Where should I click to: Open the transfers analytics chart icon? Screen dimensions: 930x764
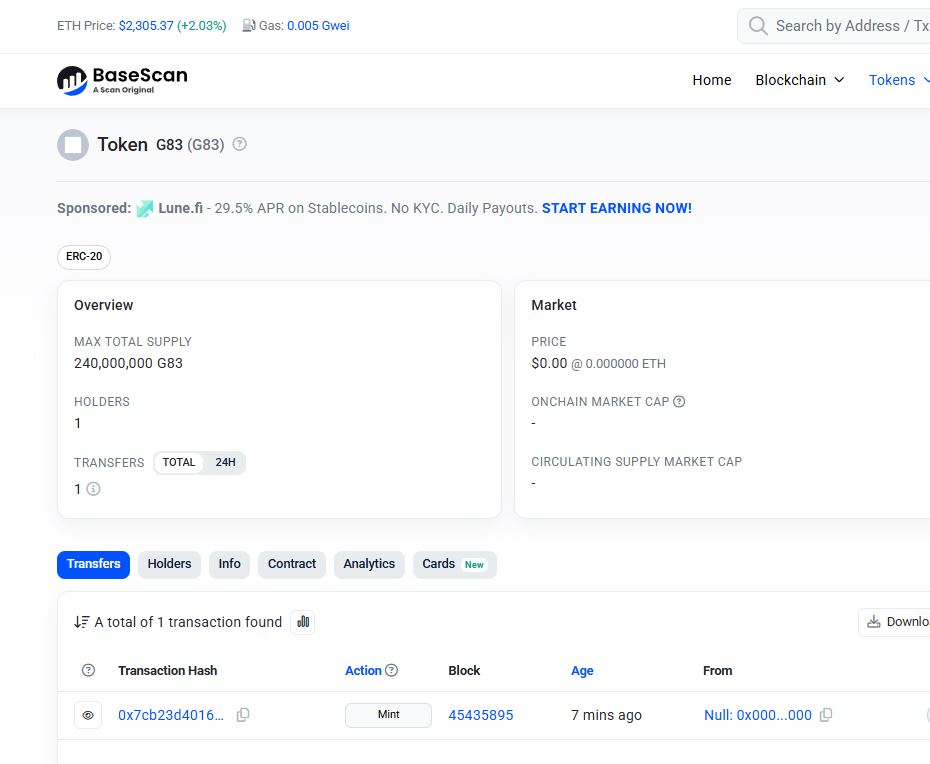pos(302,622)
